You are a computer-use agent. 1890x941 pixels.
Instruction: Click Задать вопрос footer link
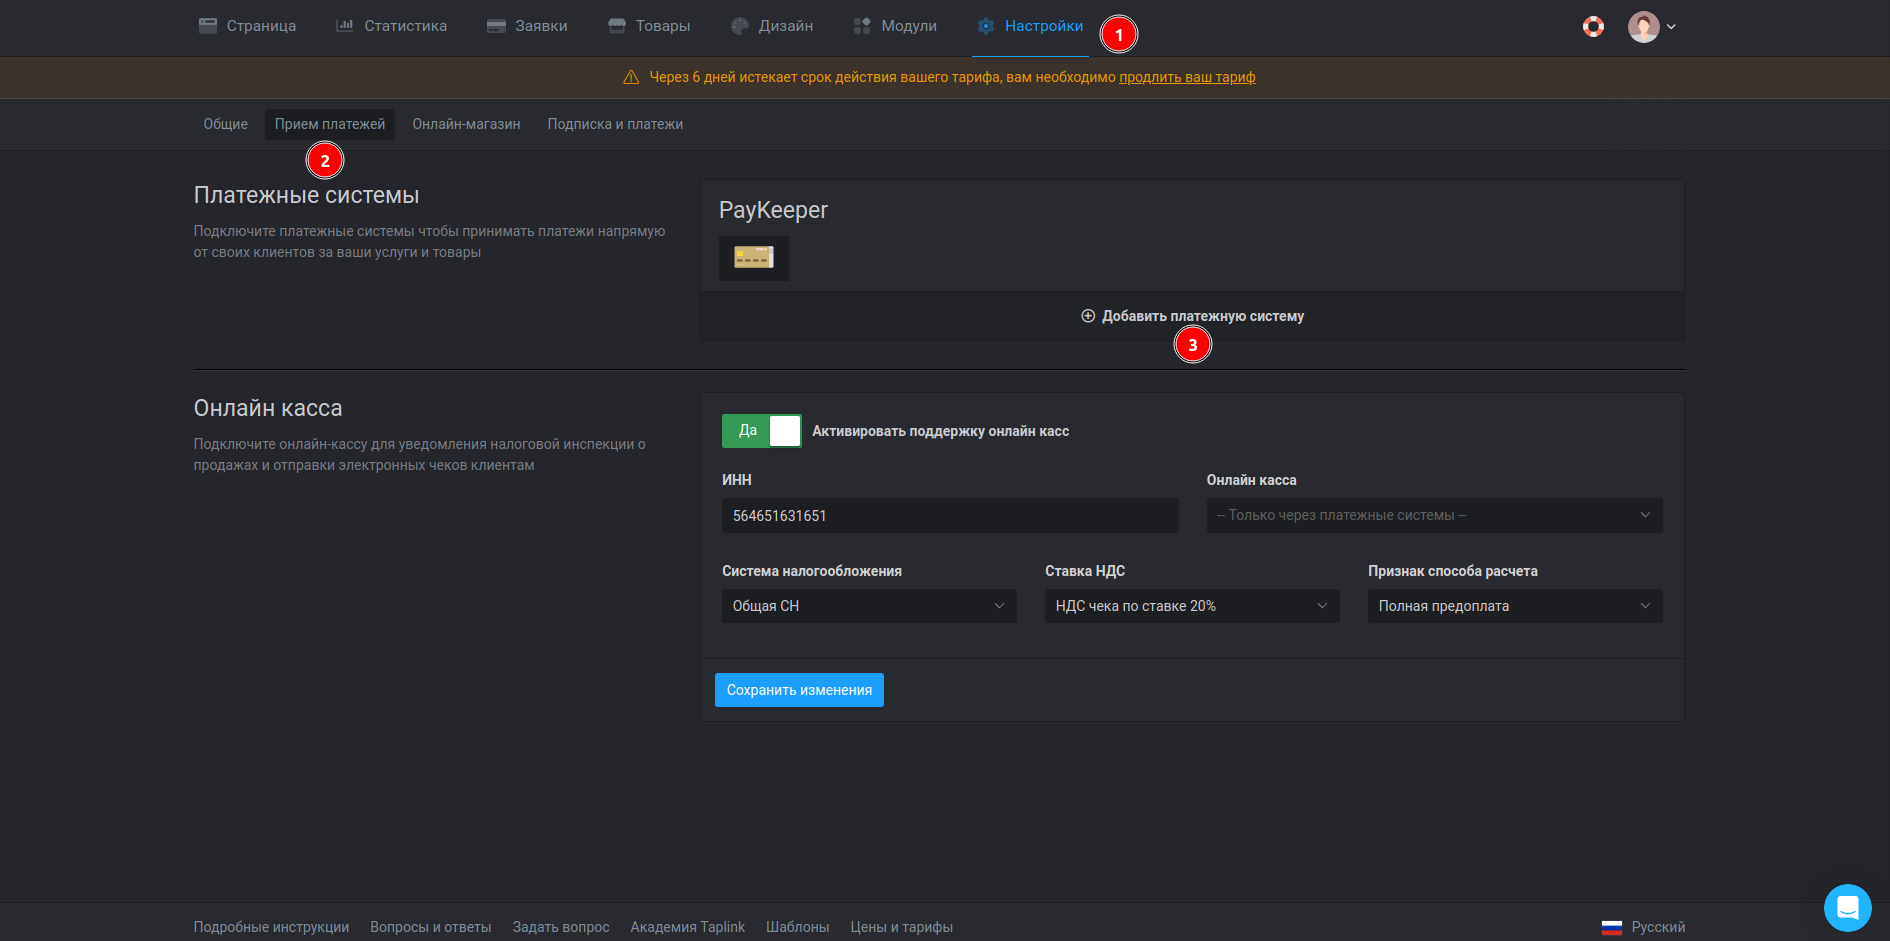click(x=561, y=927)
